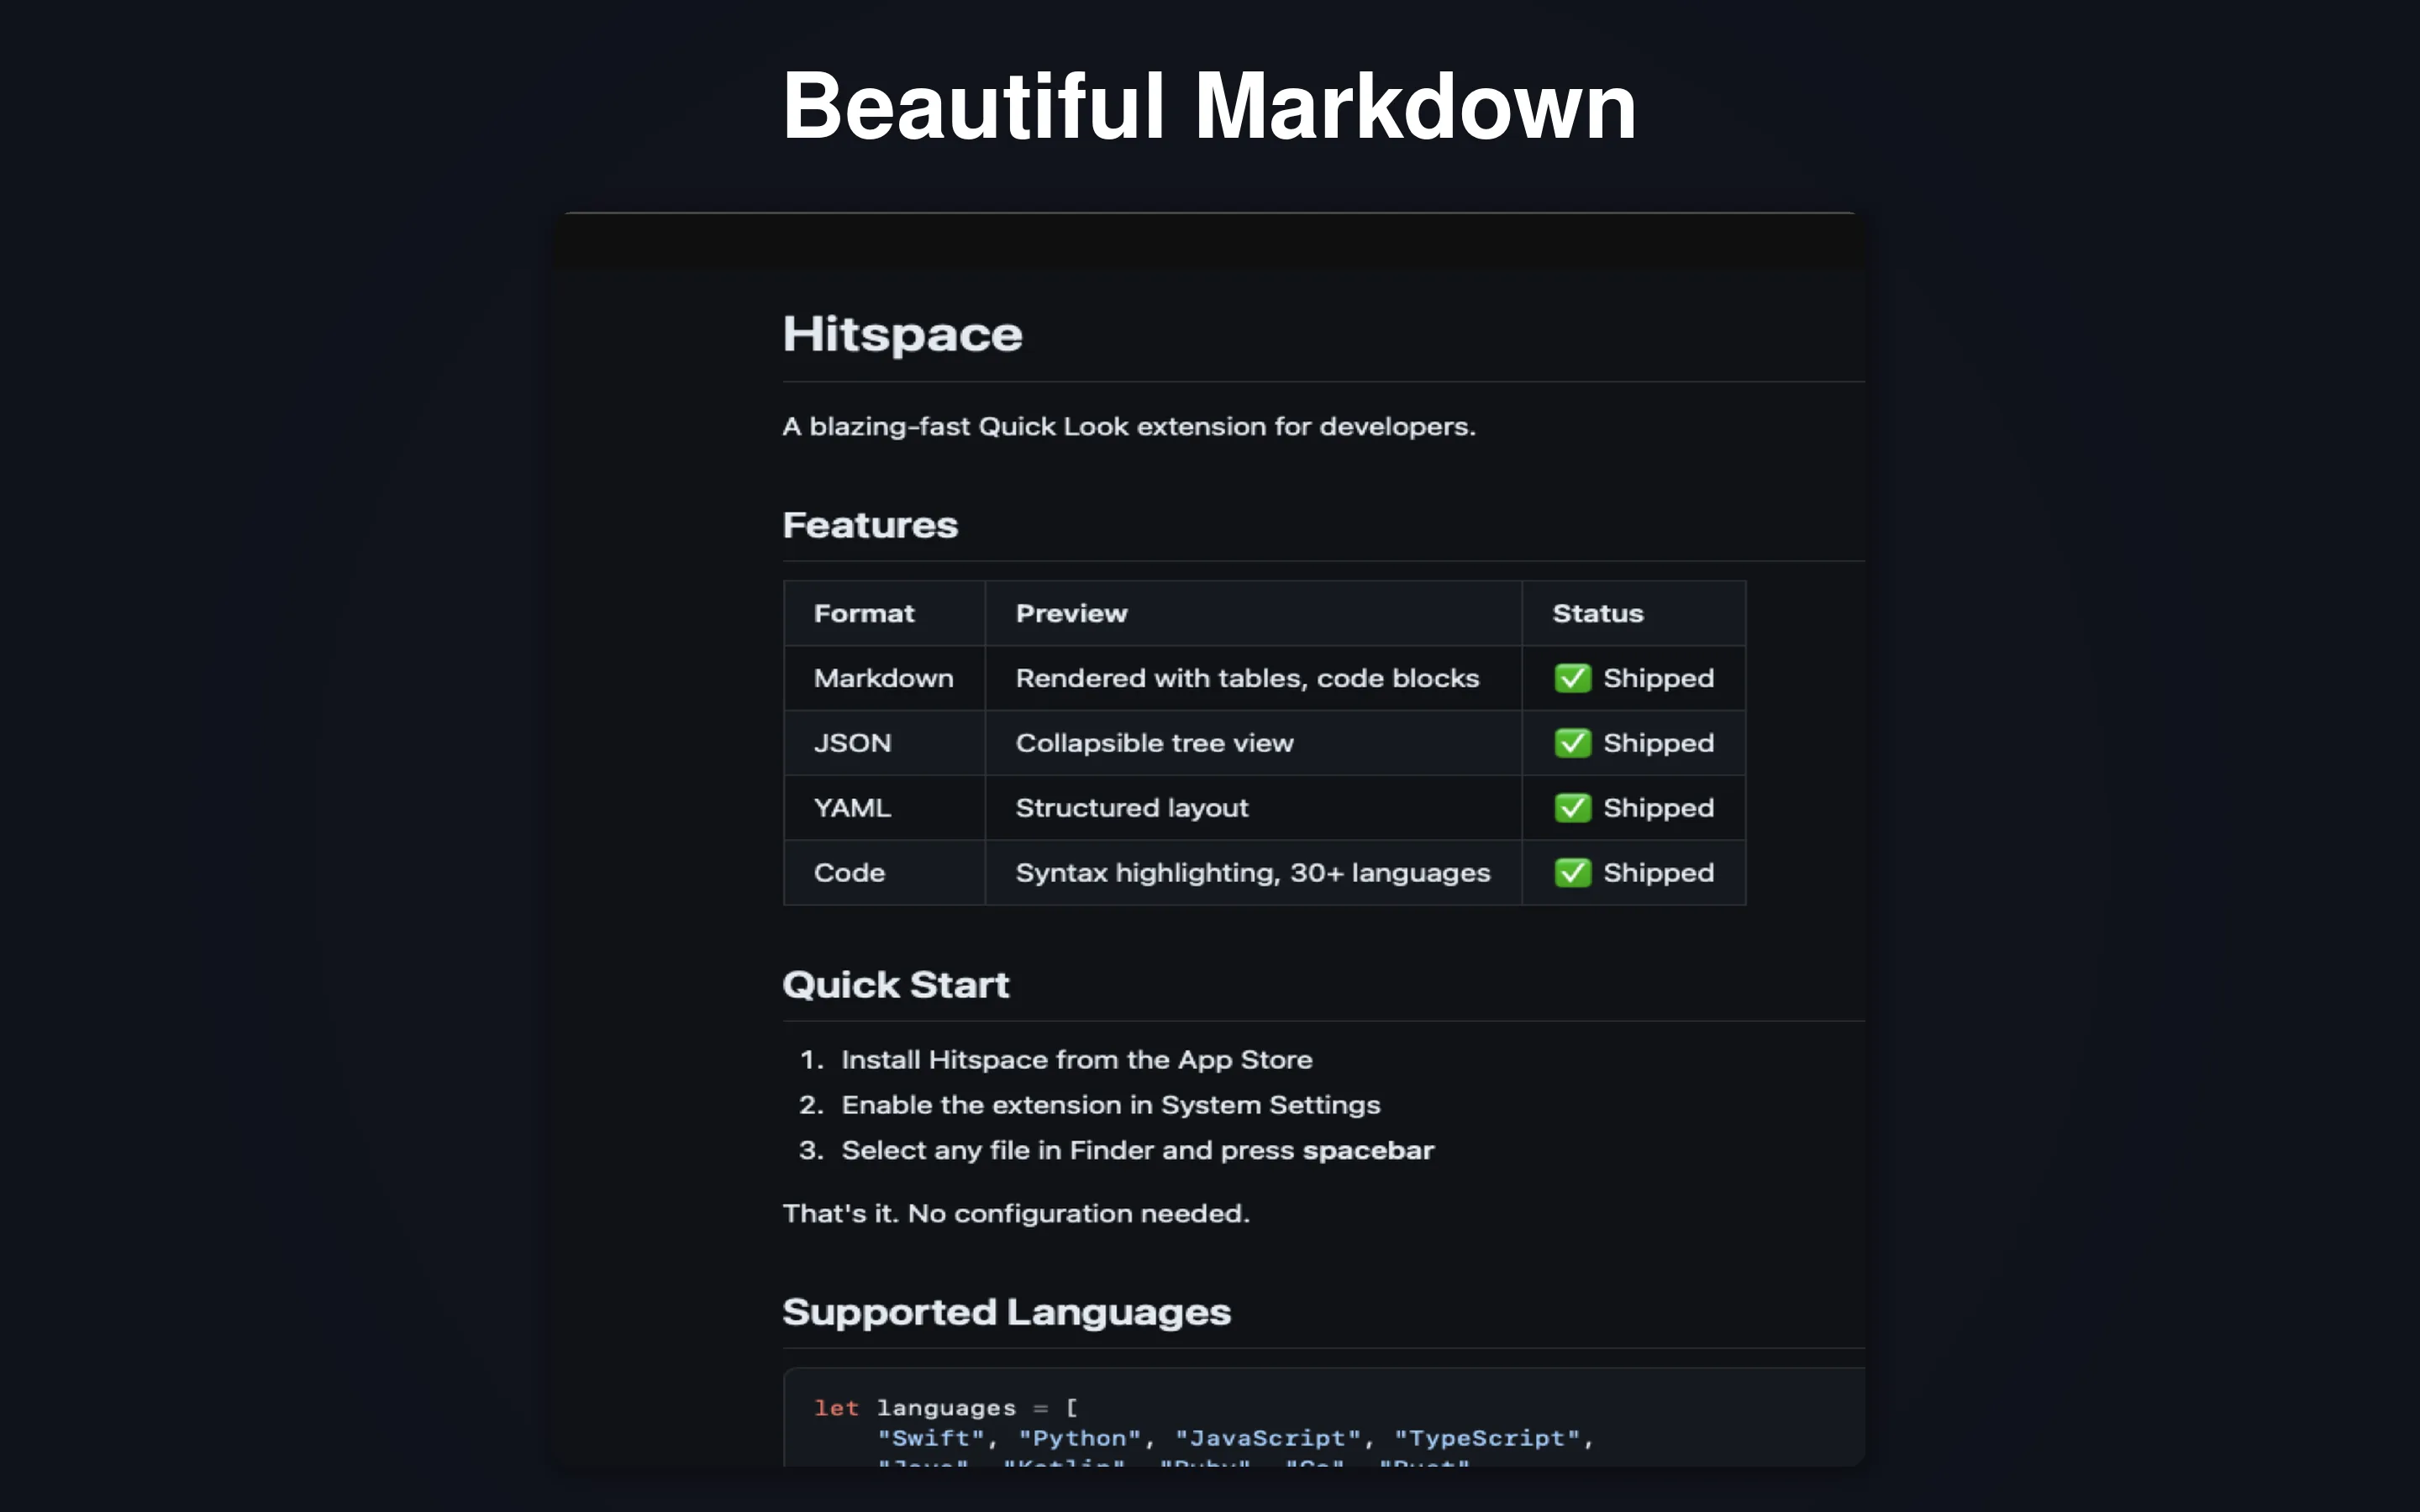The height and width of the screenshot is (1512, 2420).
Task: Click the green checkmark in the YAML row
Action: (1572, 808)
